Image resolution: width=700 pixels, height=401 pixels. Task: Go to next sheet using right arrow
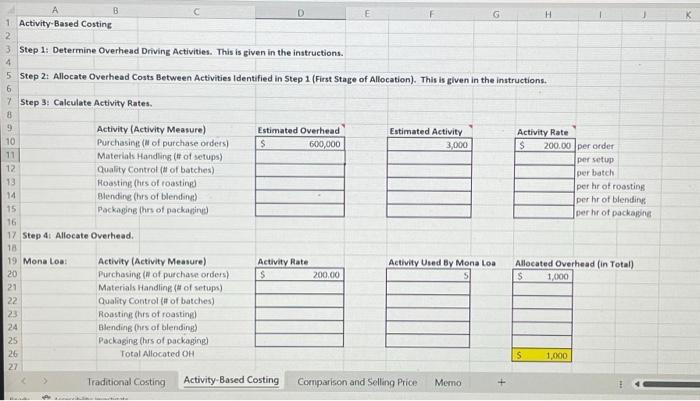click(45, 381)
